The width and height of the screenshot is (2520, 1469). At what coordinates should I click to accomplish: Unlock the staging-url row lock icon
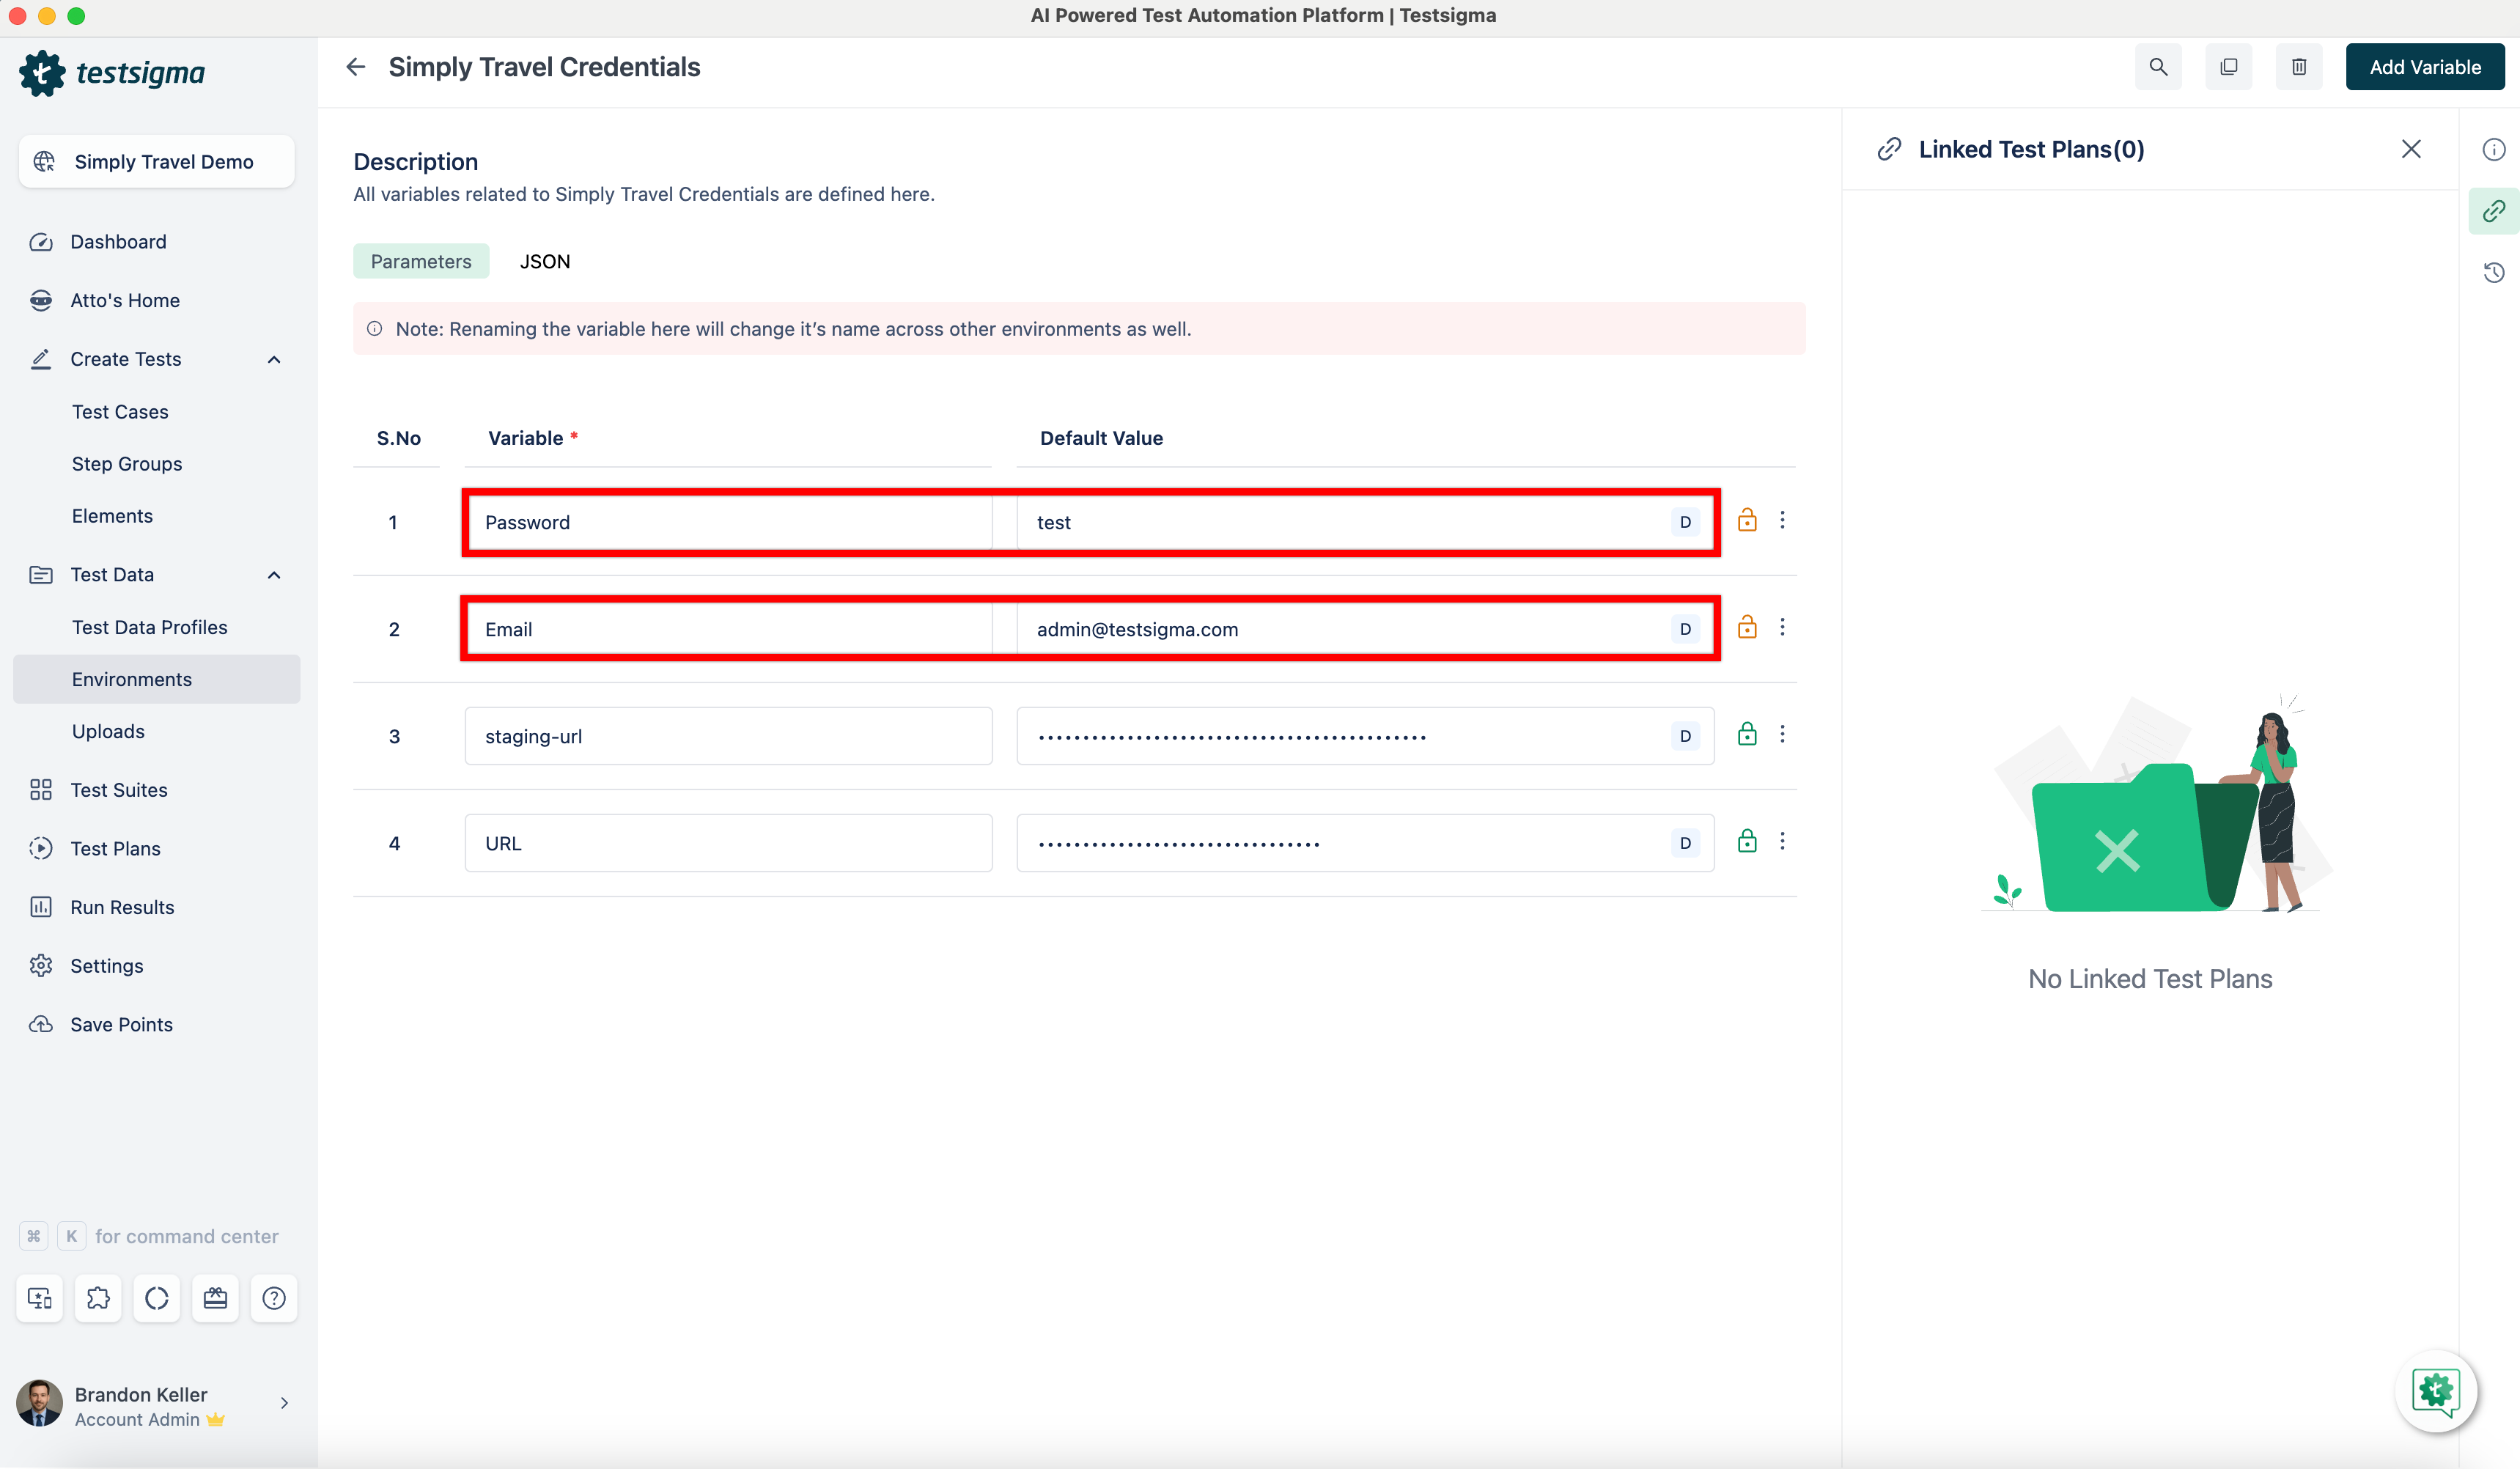1747,734
